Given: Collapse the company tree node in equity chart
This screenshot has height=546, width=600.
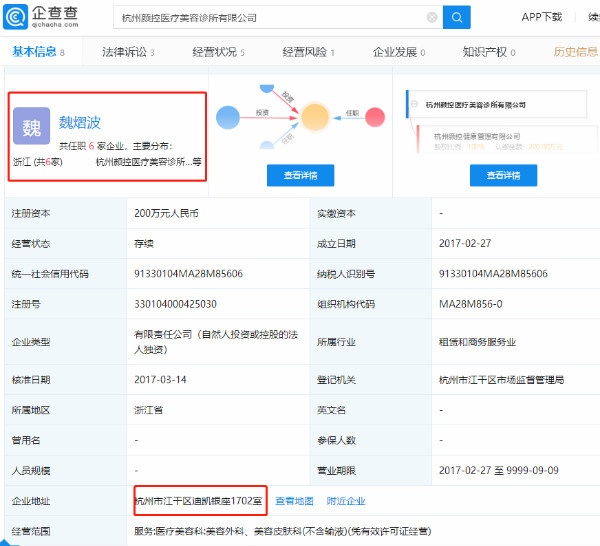Looking at the screenshot, I should [x=414, y=104].
